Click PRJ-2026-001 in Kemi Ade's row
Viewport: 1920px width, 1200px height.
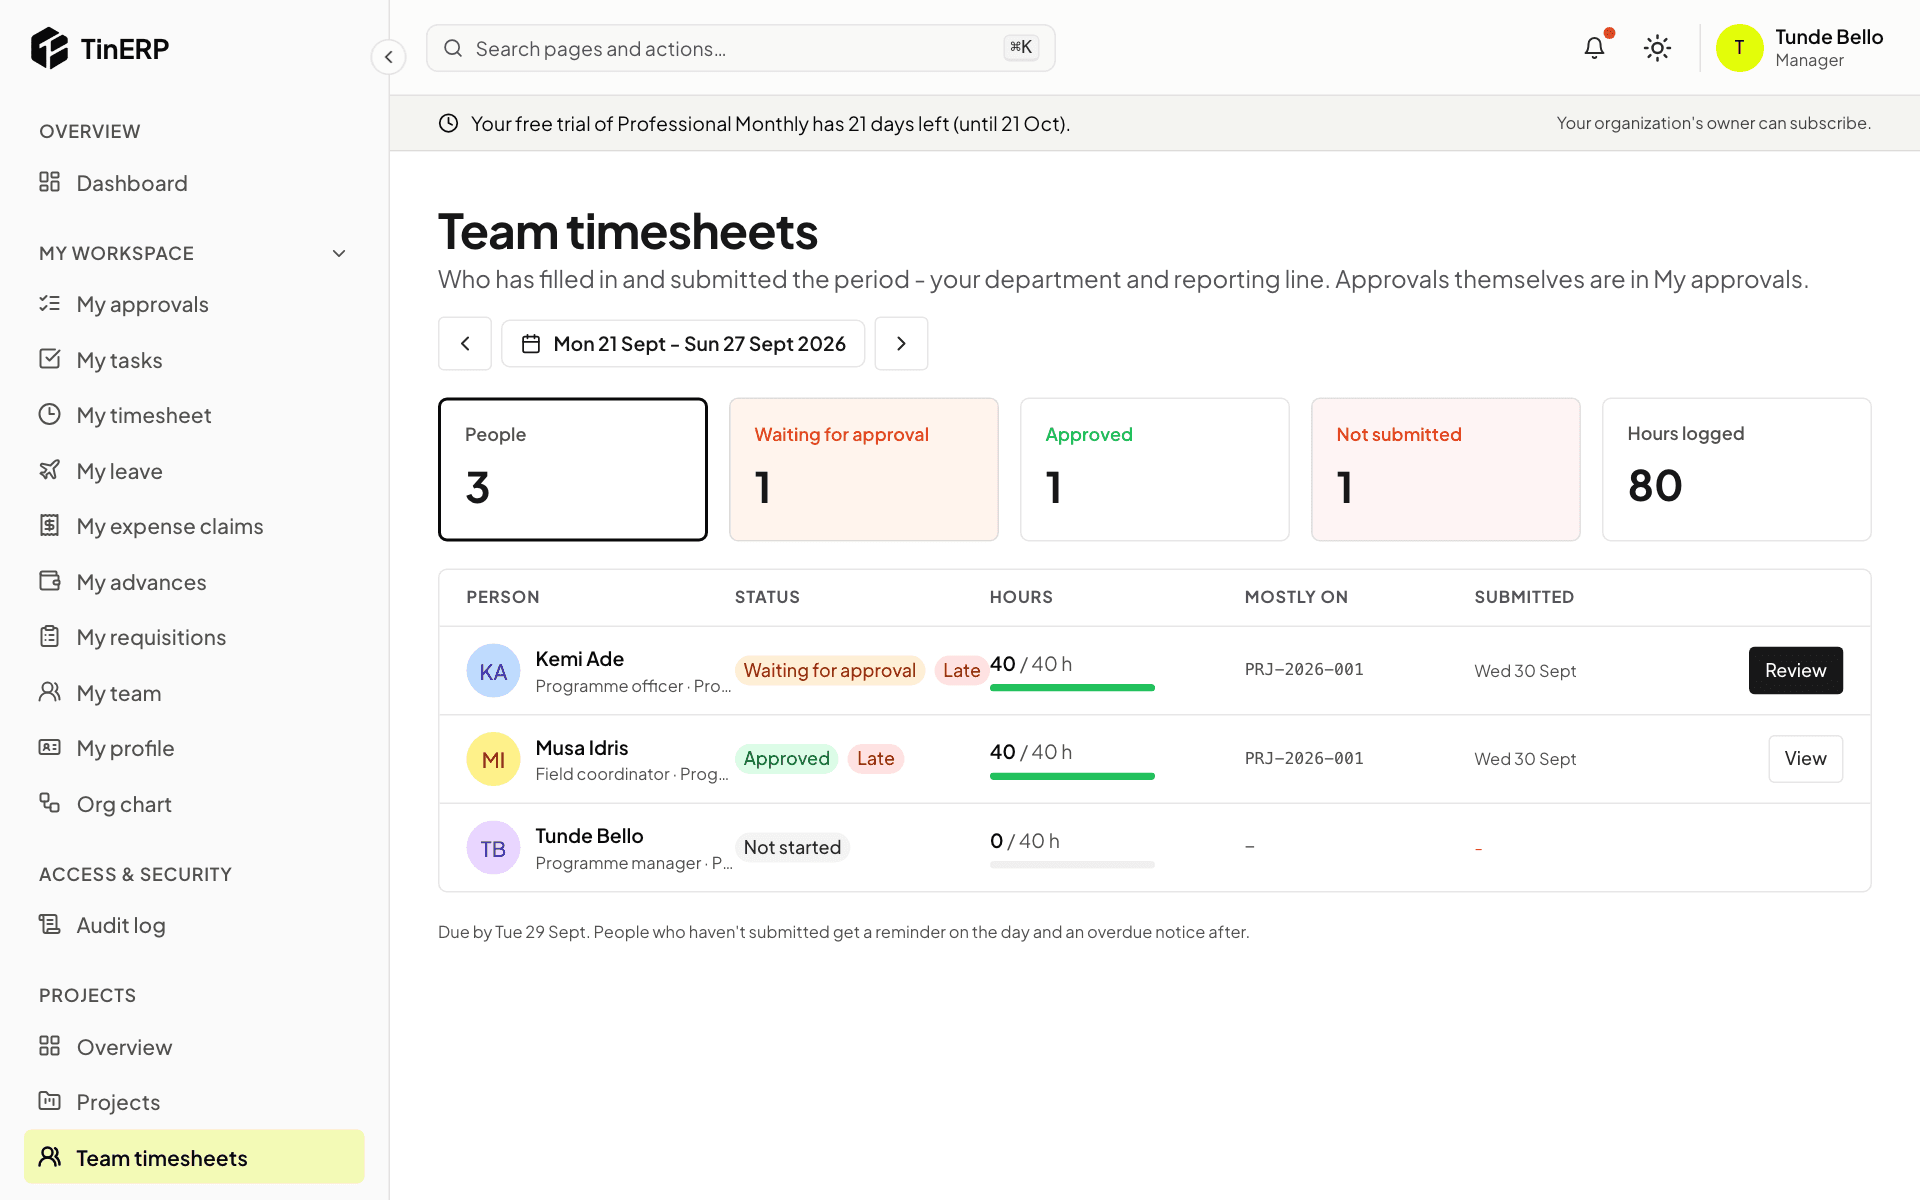click(1304, 670)
